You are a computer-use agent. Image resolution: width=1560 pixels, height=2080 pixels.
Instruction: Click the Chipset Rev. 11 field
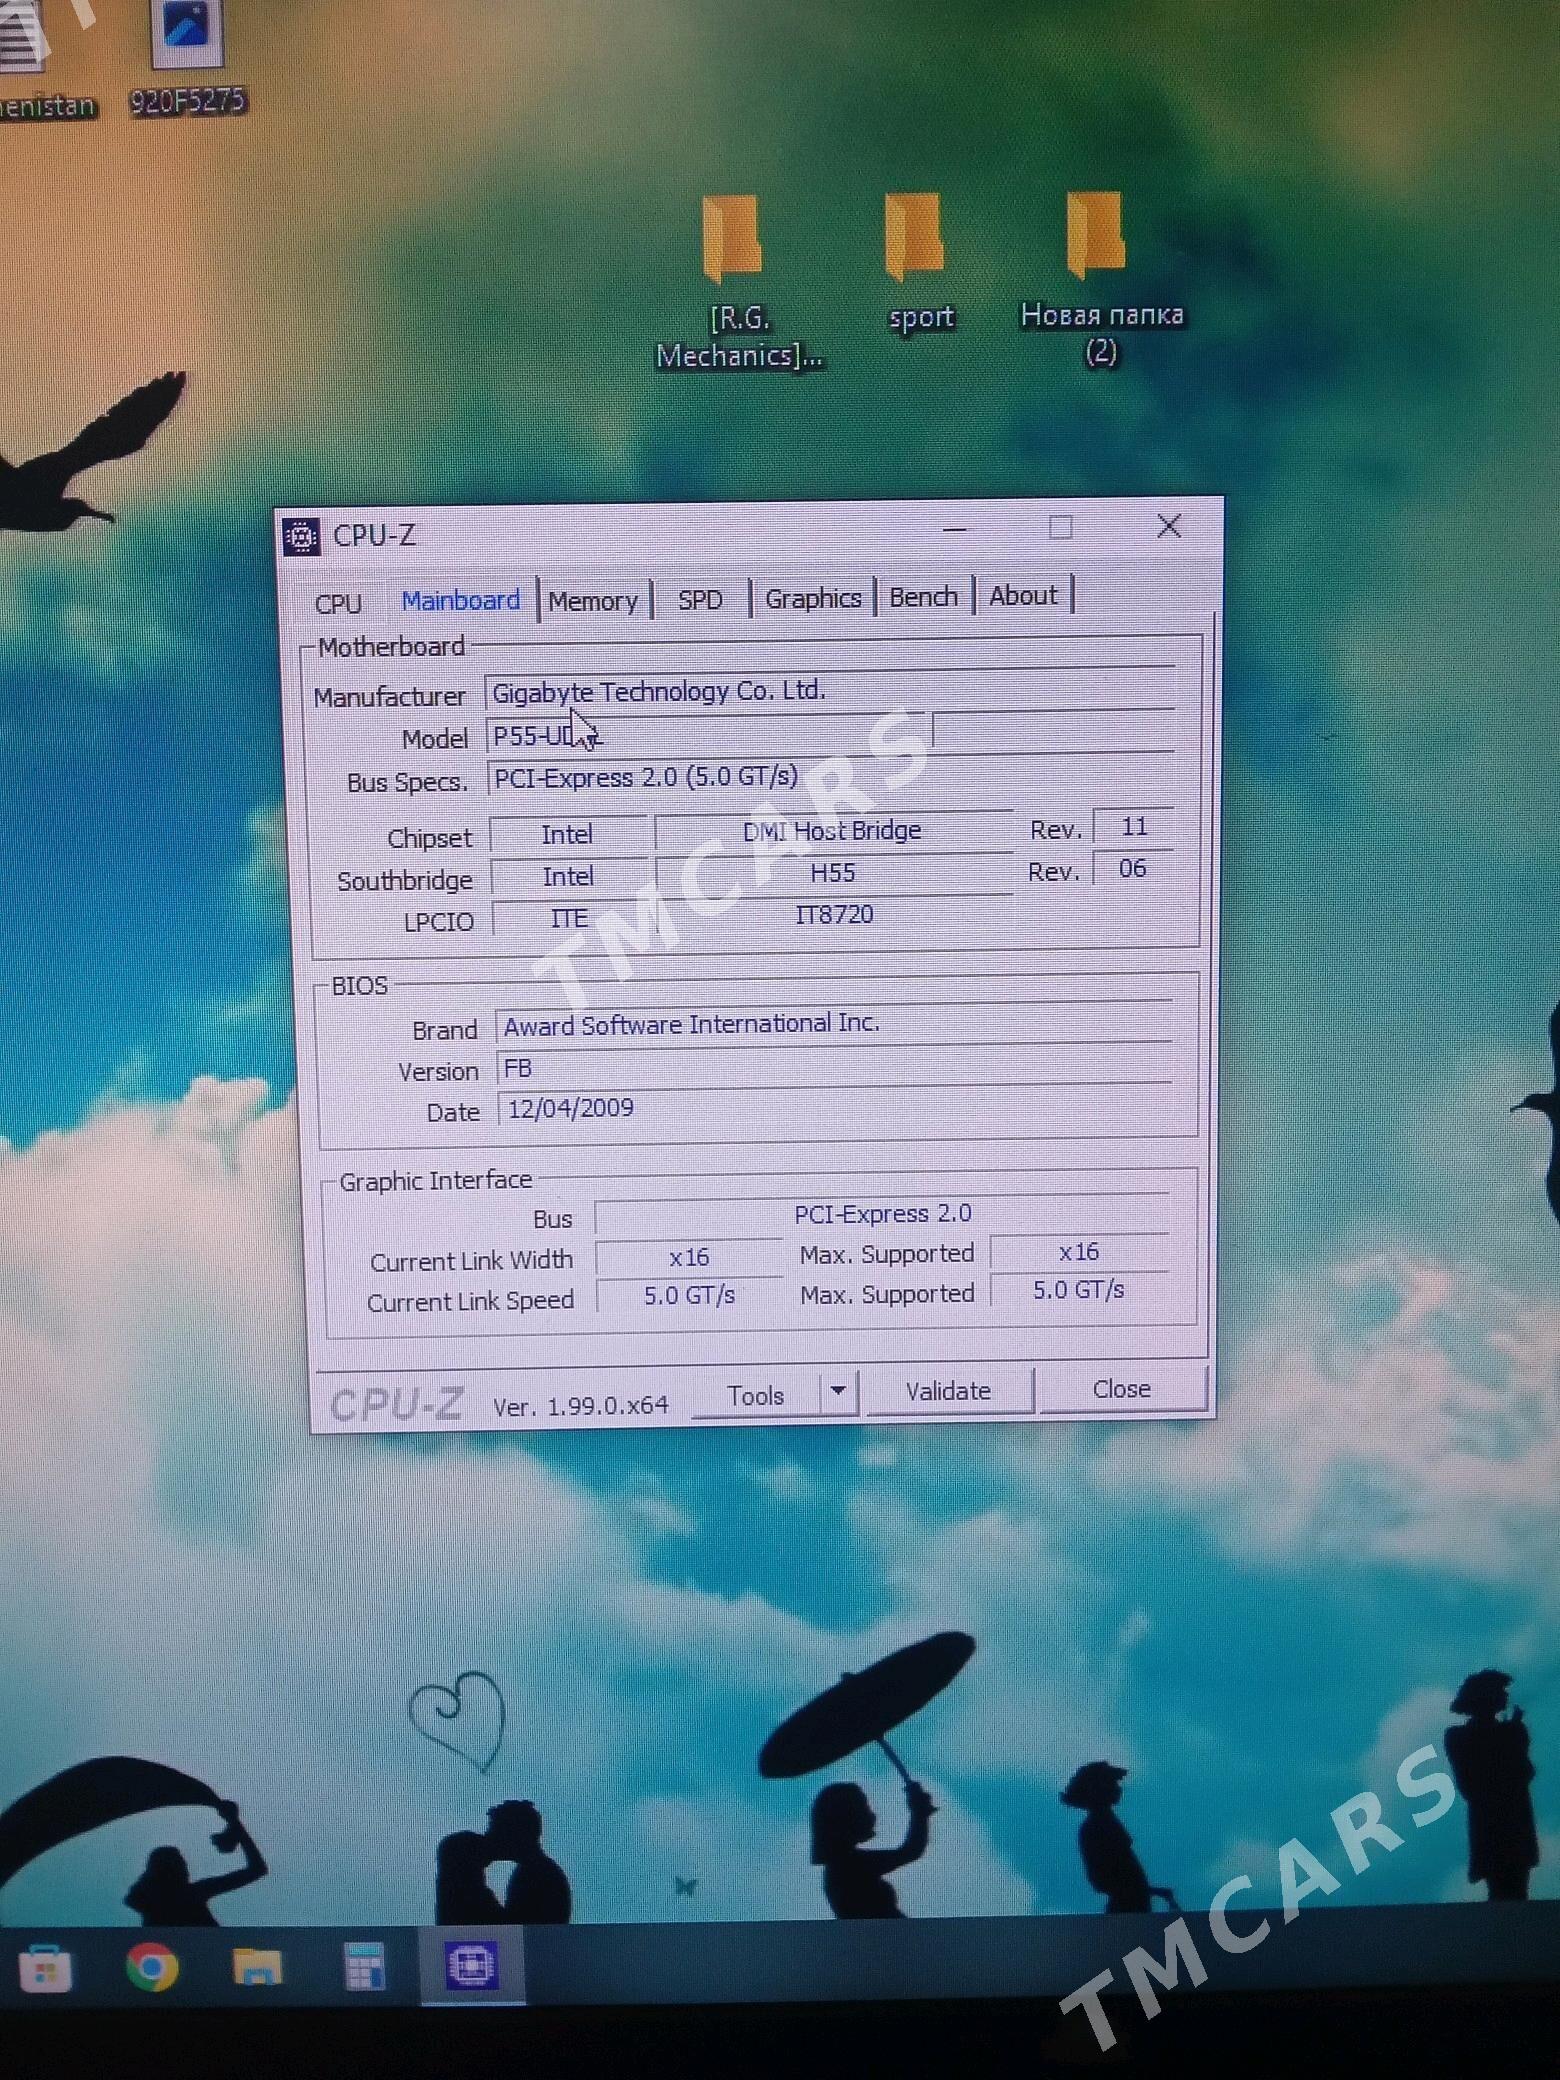click(x=1133, y=826)
